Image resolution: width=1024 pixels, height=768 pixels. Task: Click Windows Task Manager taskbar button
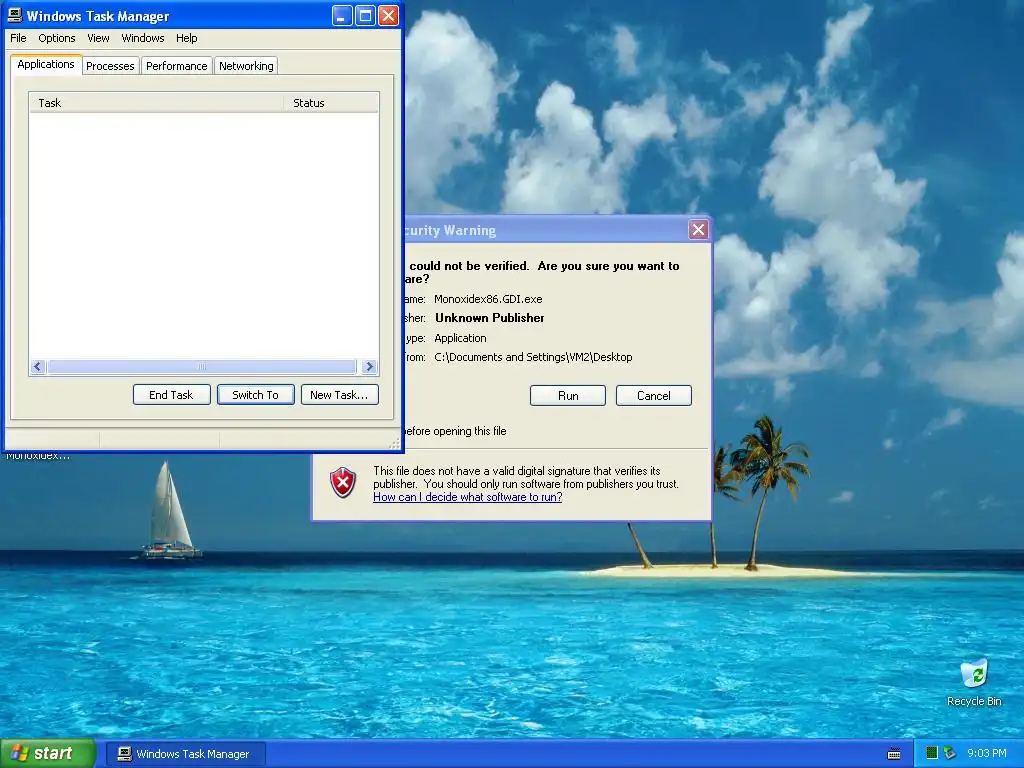click(186, 754)
